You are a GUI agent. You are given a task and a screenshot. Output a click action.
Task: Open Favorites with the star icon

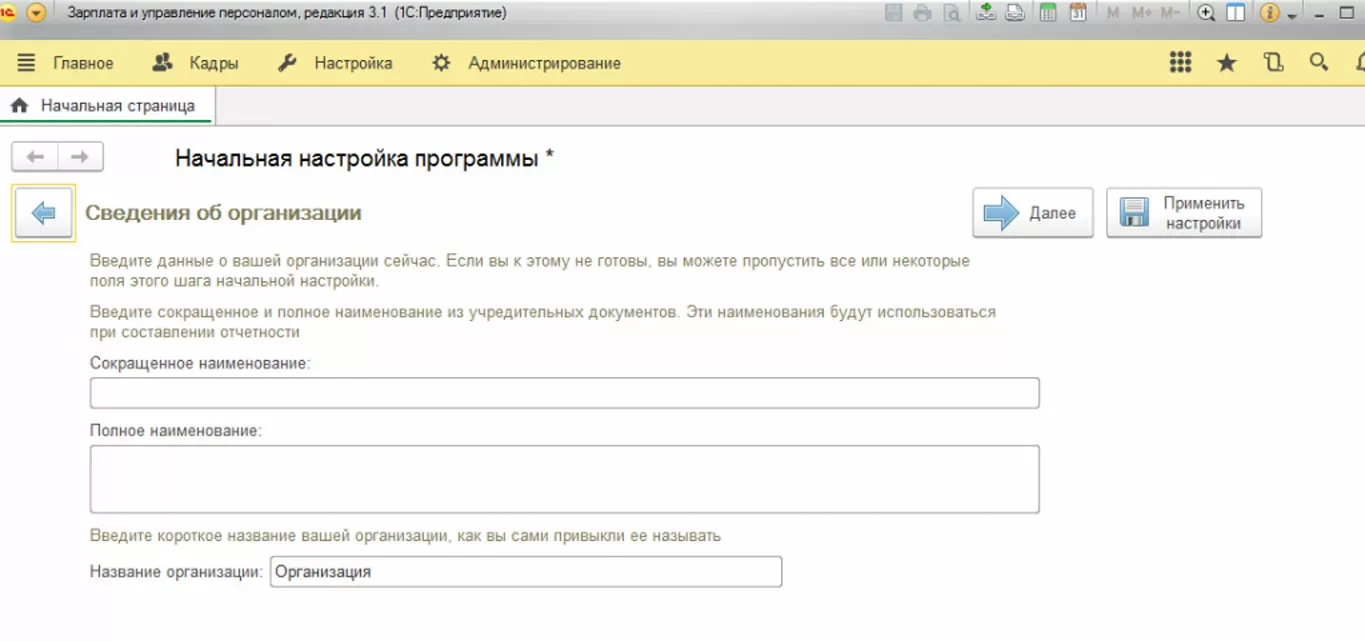coord(1226,63)
